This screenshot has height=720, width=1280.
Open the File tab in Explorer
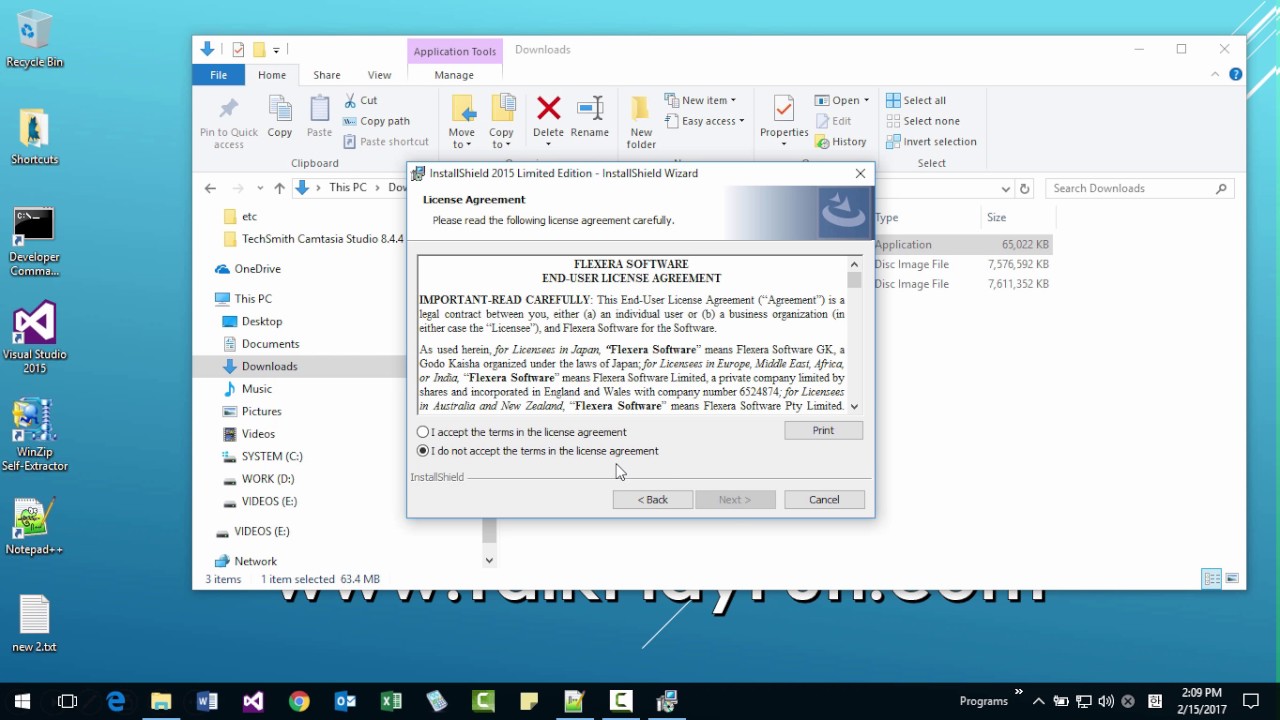218,75
